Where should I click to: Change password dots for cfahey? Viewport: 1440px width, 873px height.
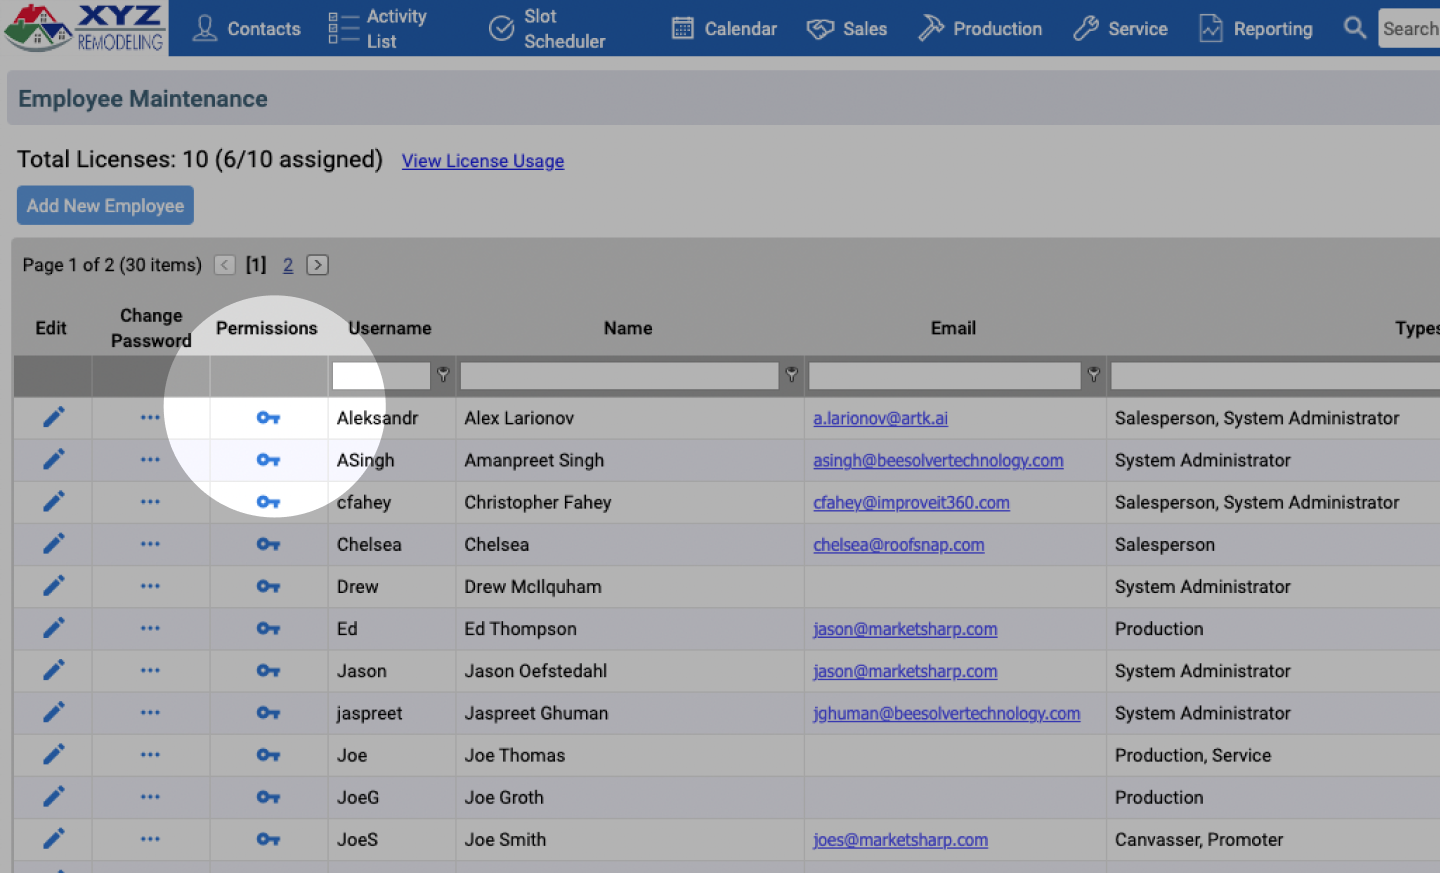150,501
